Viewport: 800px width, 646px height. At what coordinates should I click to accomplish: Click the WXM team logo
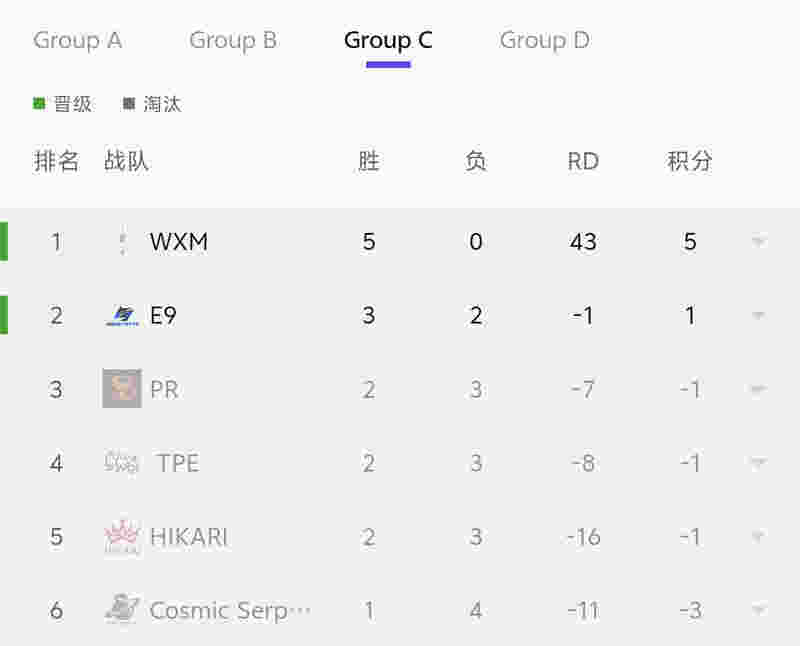tap(122, 242)
